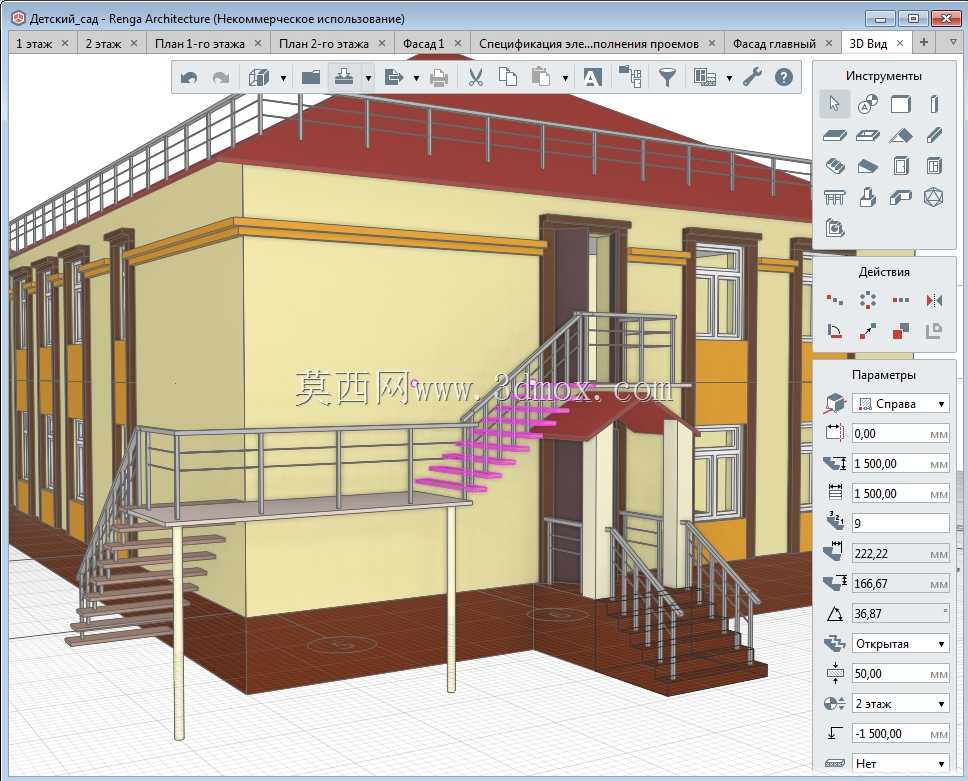This screenshot has width=968, height=781.
Task: Open the project explorer tree icon
Action: (630, 77)
